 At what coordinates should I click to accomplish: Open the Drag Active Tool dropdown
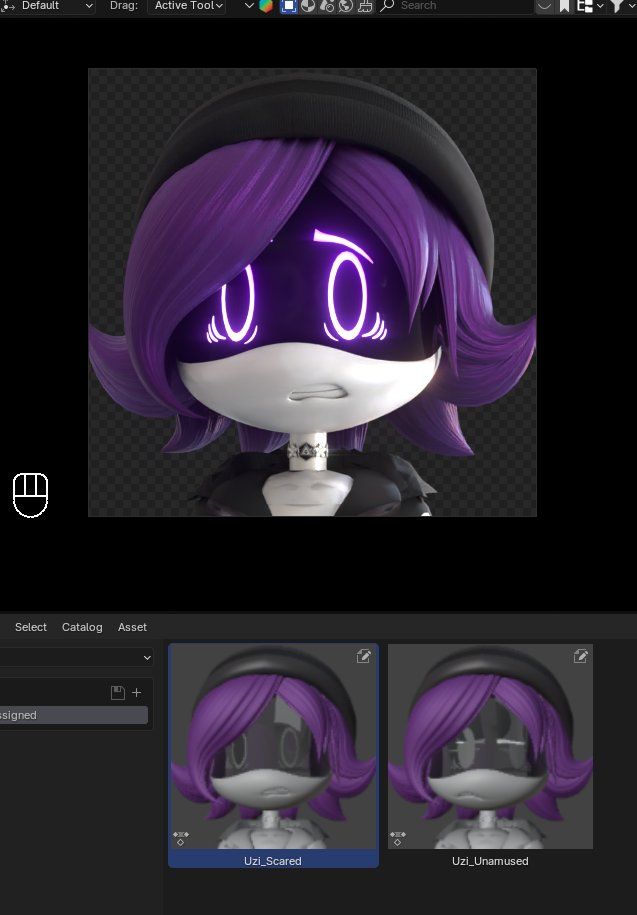[x=187, y=6]
